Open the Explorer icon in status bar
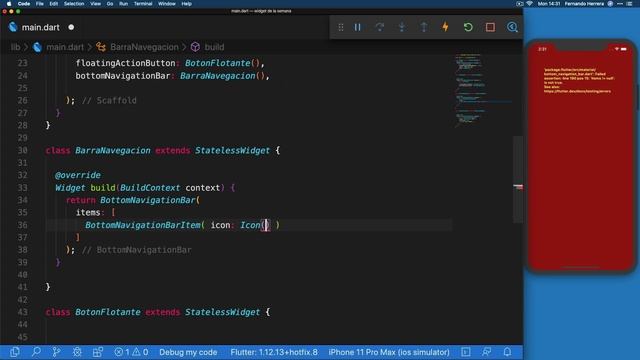640x360 pixels. [x=15, y=352]
